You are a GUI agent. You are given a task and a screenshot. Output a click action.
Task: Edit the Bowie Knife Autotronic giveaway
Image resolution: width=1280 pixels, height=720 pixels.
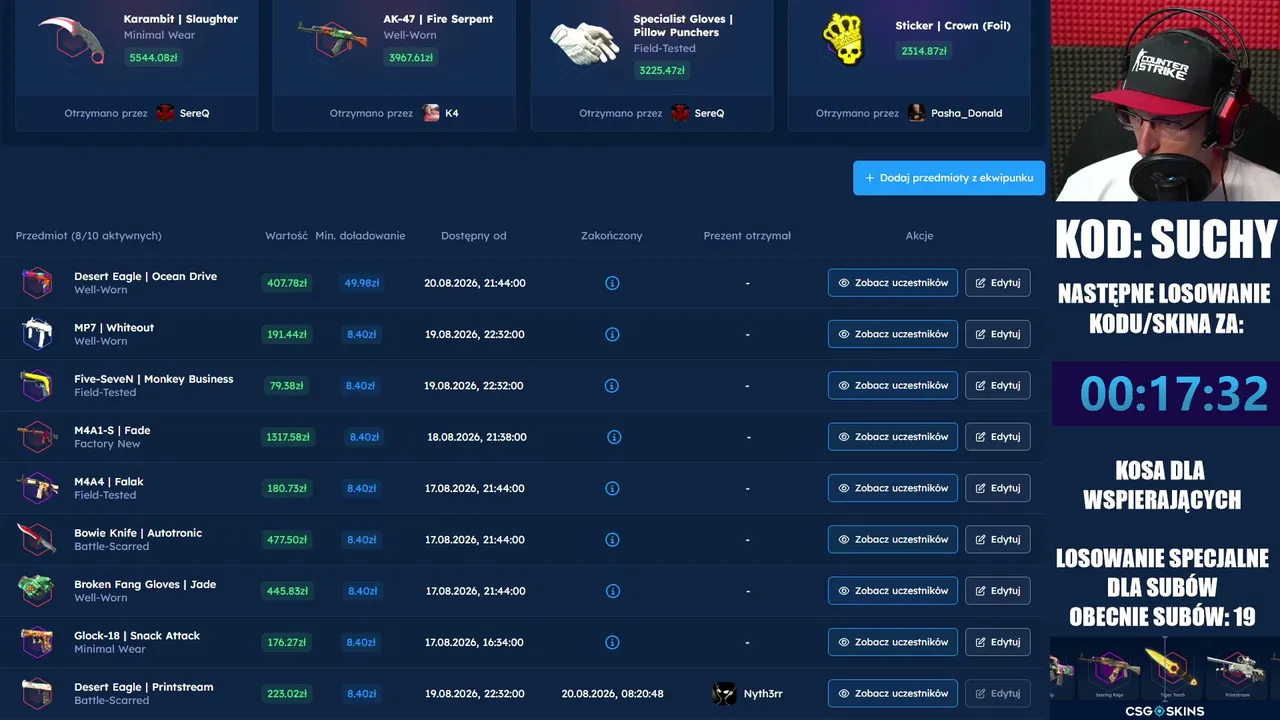coord(998,539)
